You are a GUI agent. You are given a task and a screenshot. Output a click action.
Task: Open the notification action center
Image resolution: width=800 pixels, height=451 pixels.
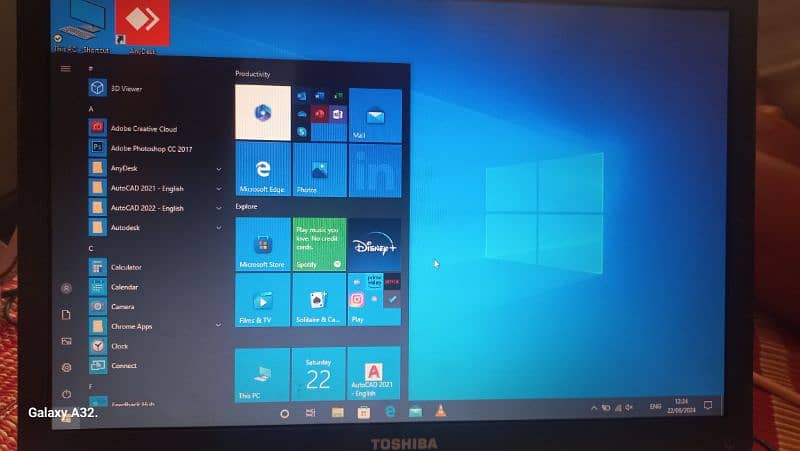708,405
